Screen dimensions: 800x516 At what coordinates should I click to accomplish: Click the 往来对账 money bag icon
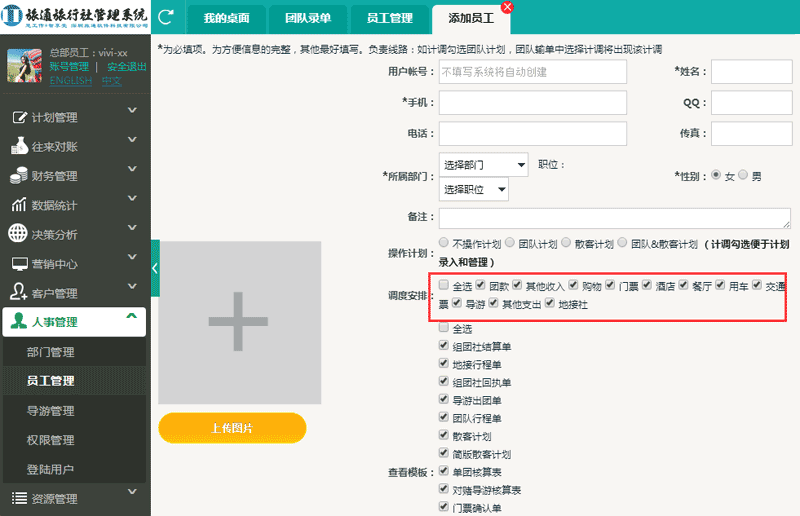(x=18, y=146)
